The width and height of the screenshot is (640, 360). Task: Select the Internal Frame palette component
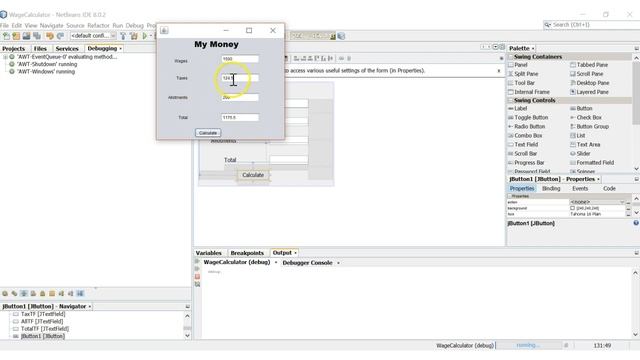point(529,92)
